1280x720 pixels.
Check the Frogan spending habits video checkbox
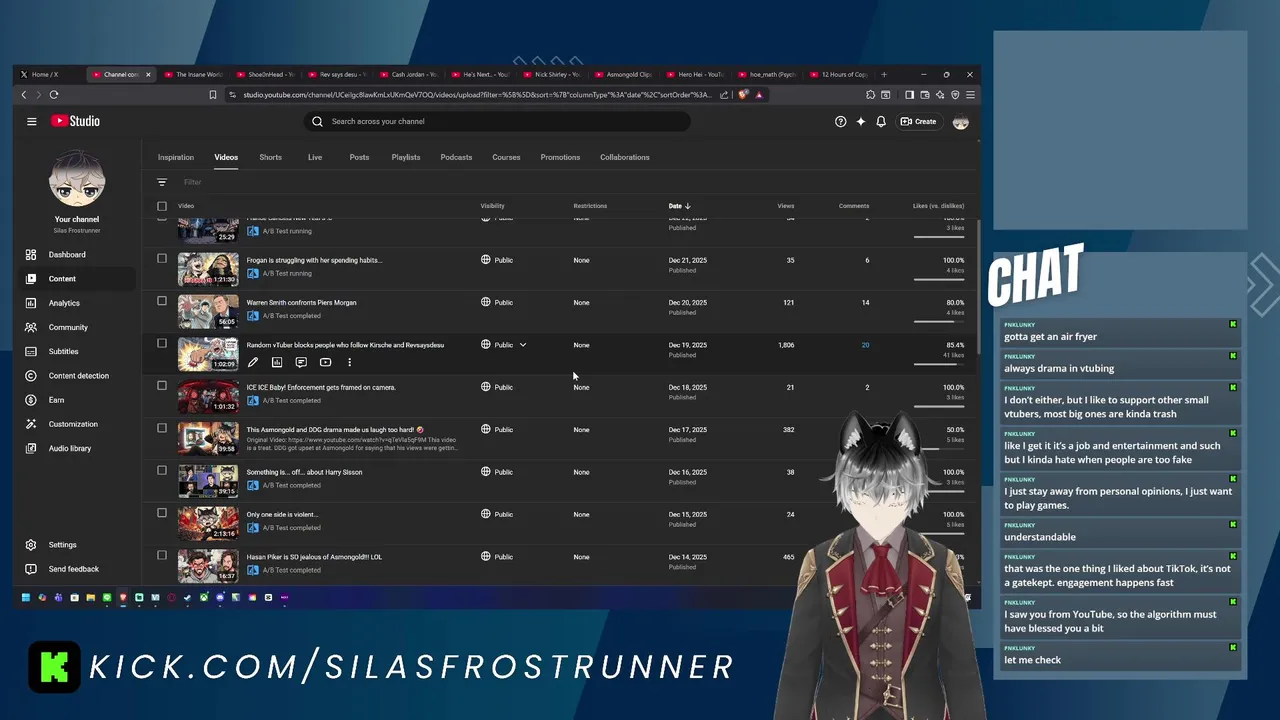(162, 258)
